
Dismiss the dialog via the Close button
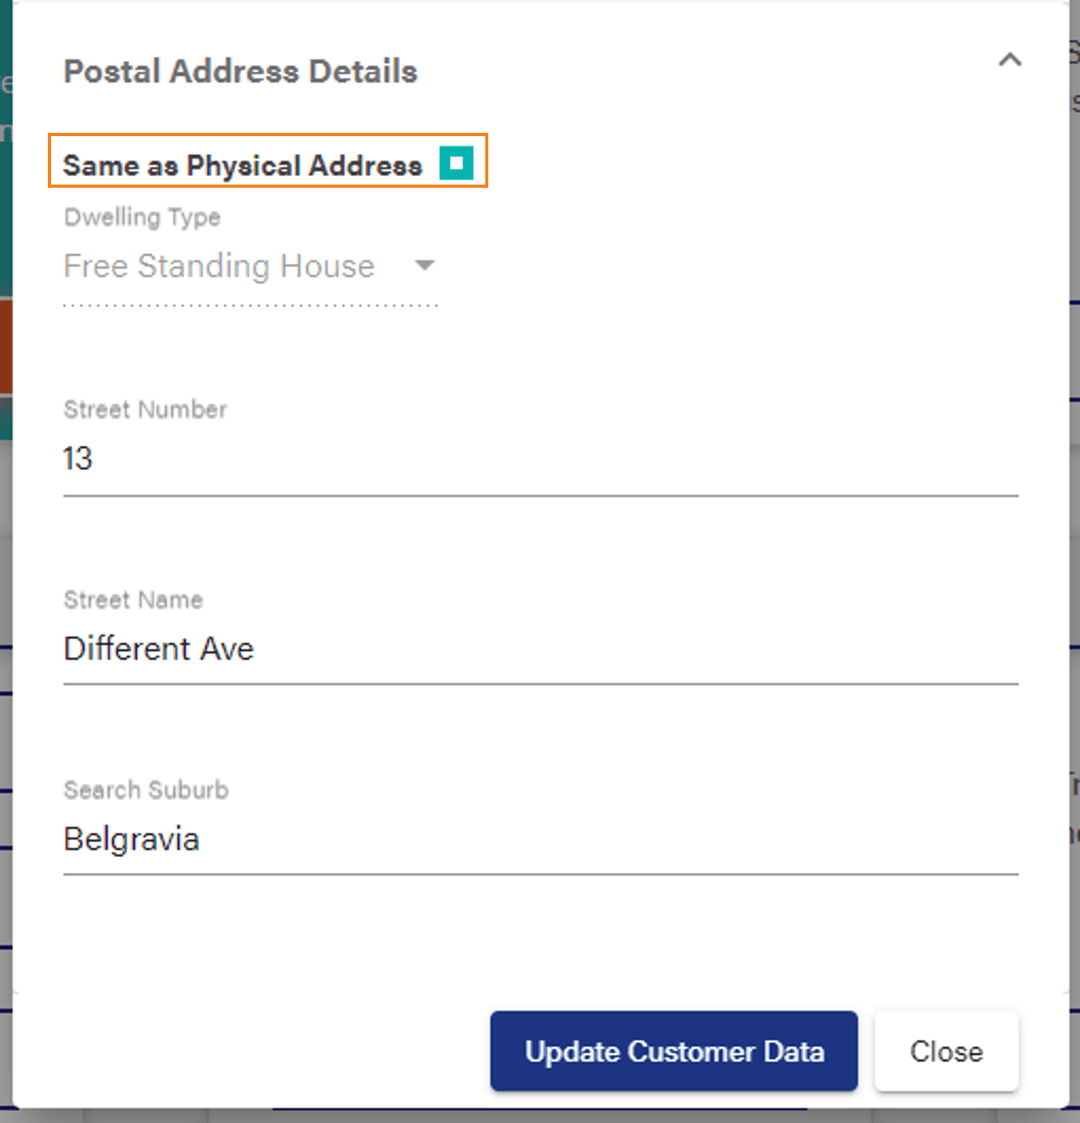(946, 1051)
